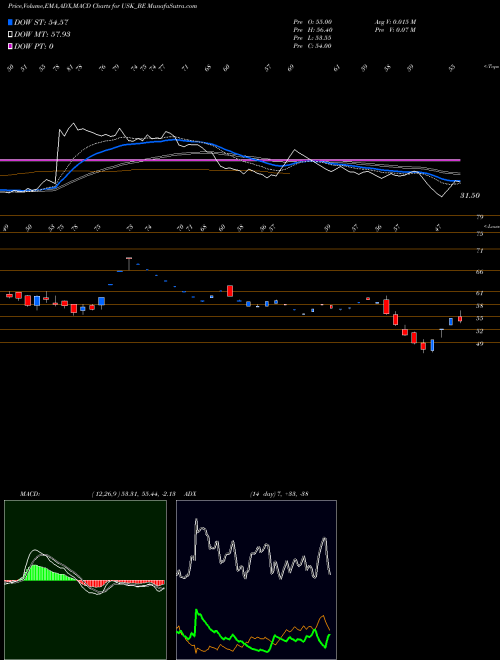
Task: Click the 61 price axis label
Action: pos(479,293)
